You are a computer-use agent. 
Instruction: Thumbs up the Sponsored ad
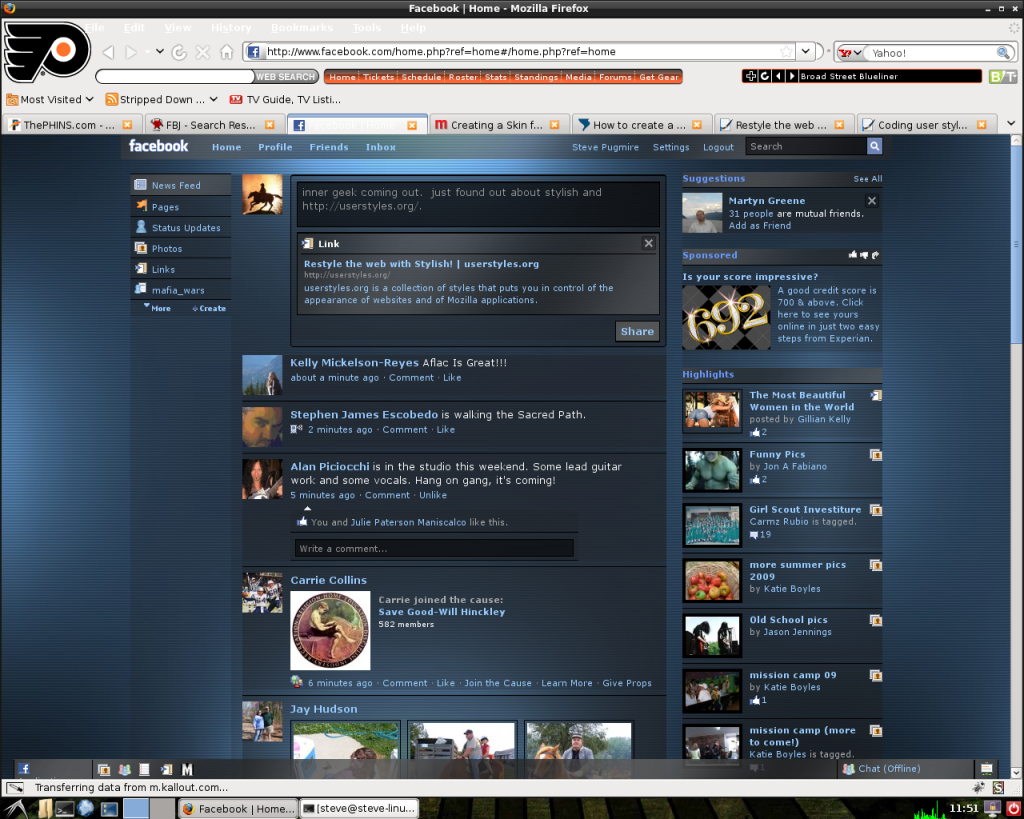tap(853, 255)
